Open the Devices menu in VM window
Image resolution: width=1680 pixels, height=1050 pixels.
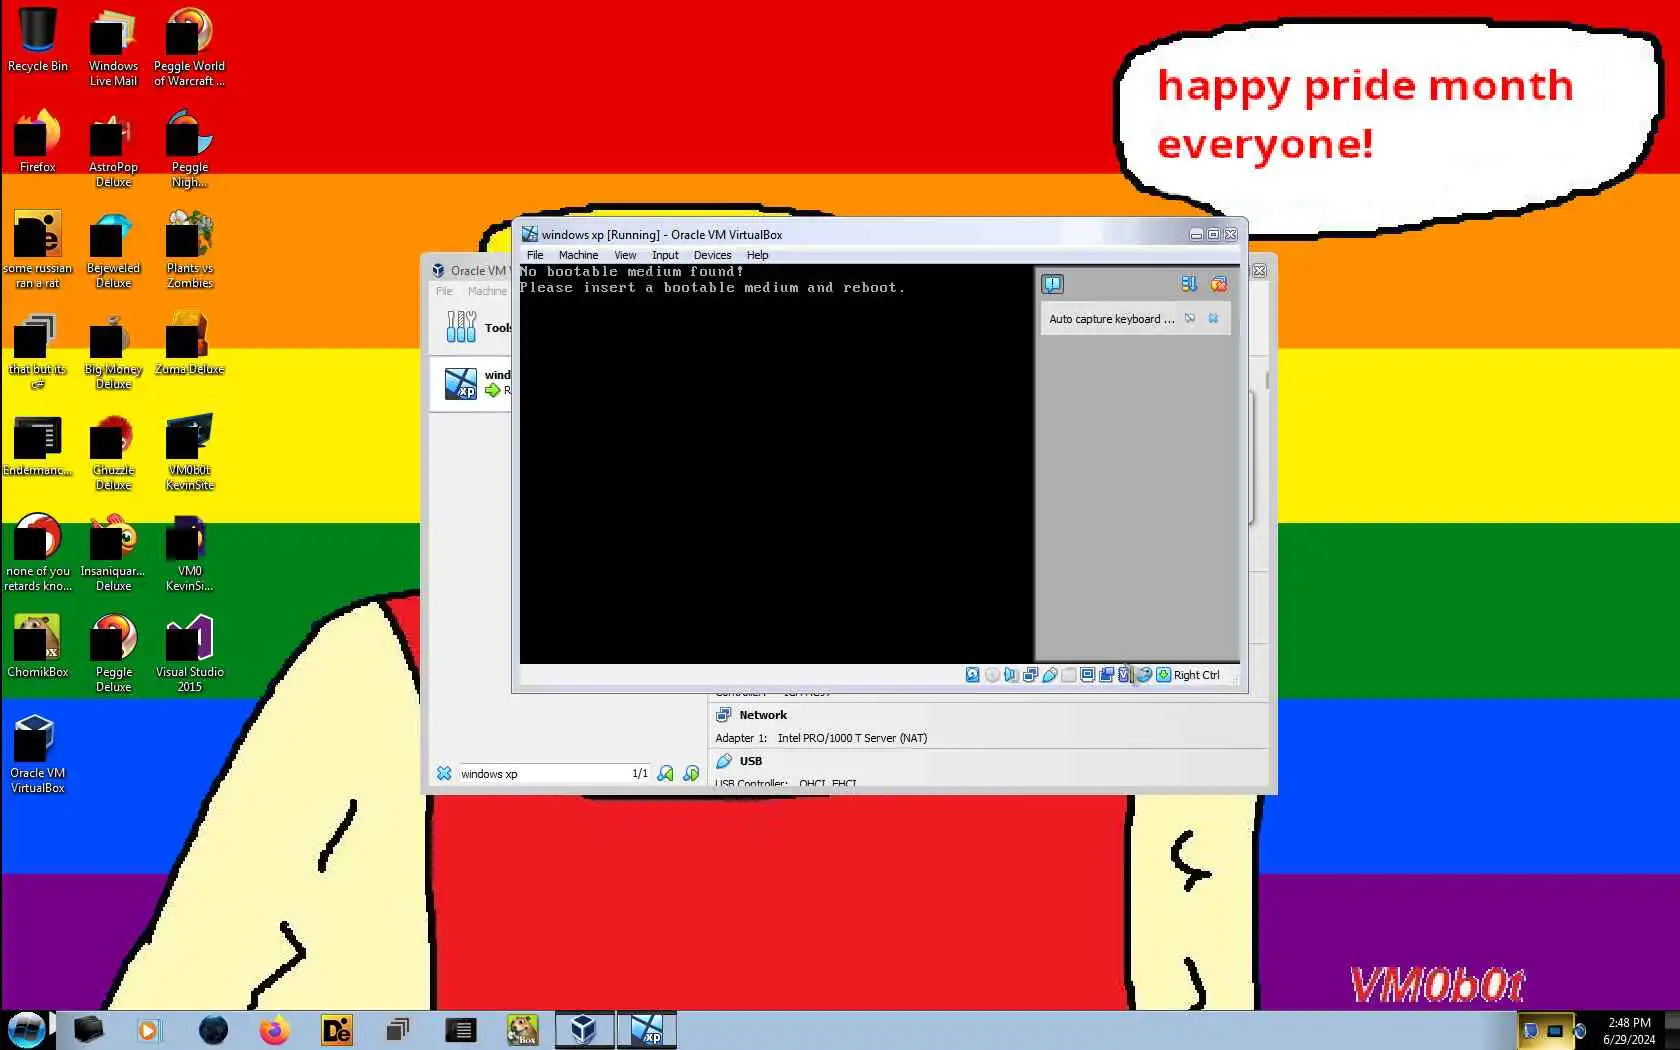click(712, 255)
